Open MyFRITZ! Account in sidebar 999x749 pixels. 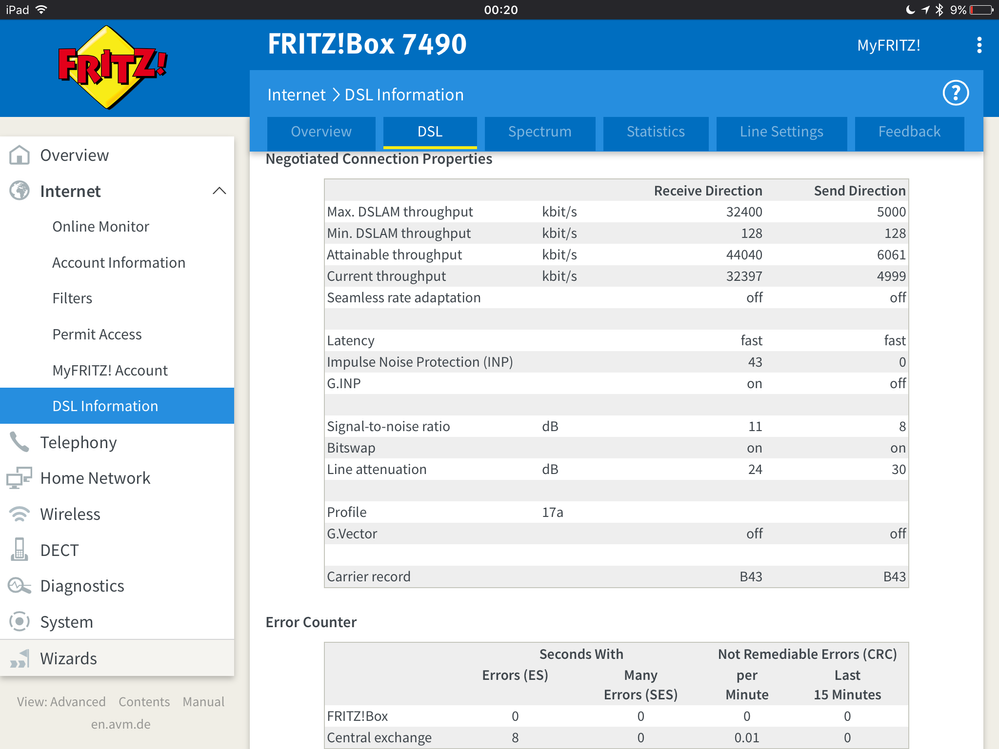pyautogui.click(x=110, y=370)
